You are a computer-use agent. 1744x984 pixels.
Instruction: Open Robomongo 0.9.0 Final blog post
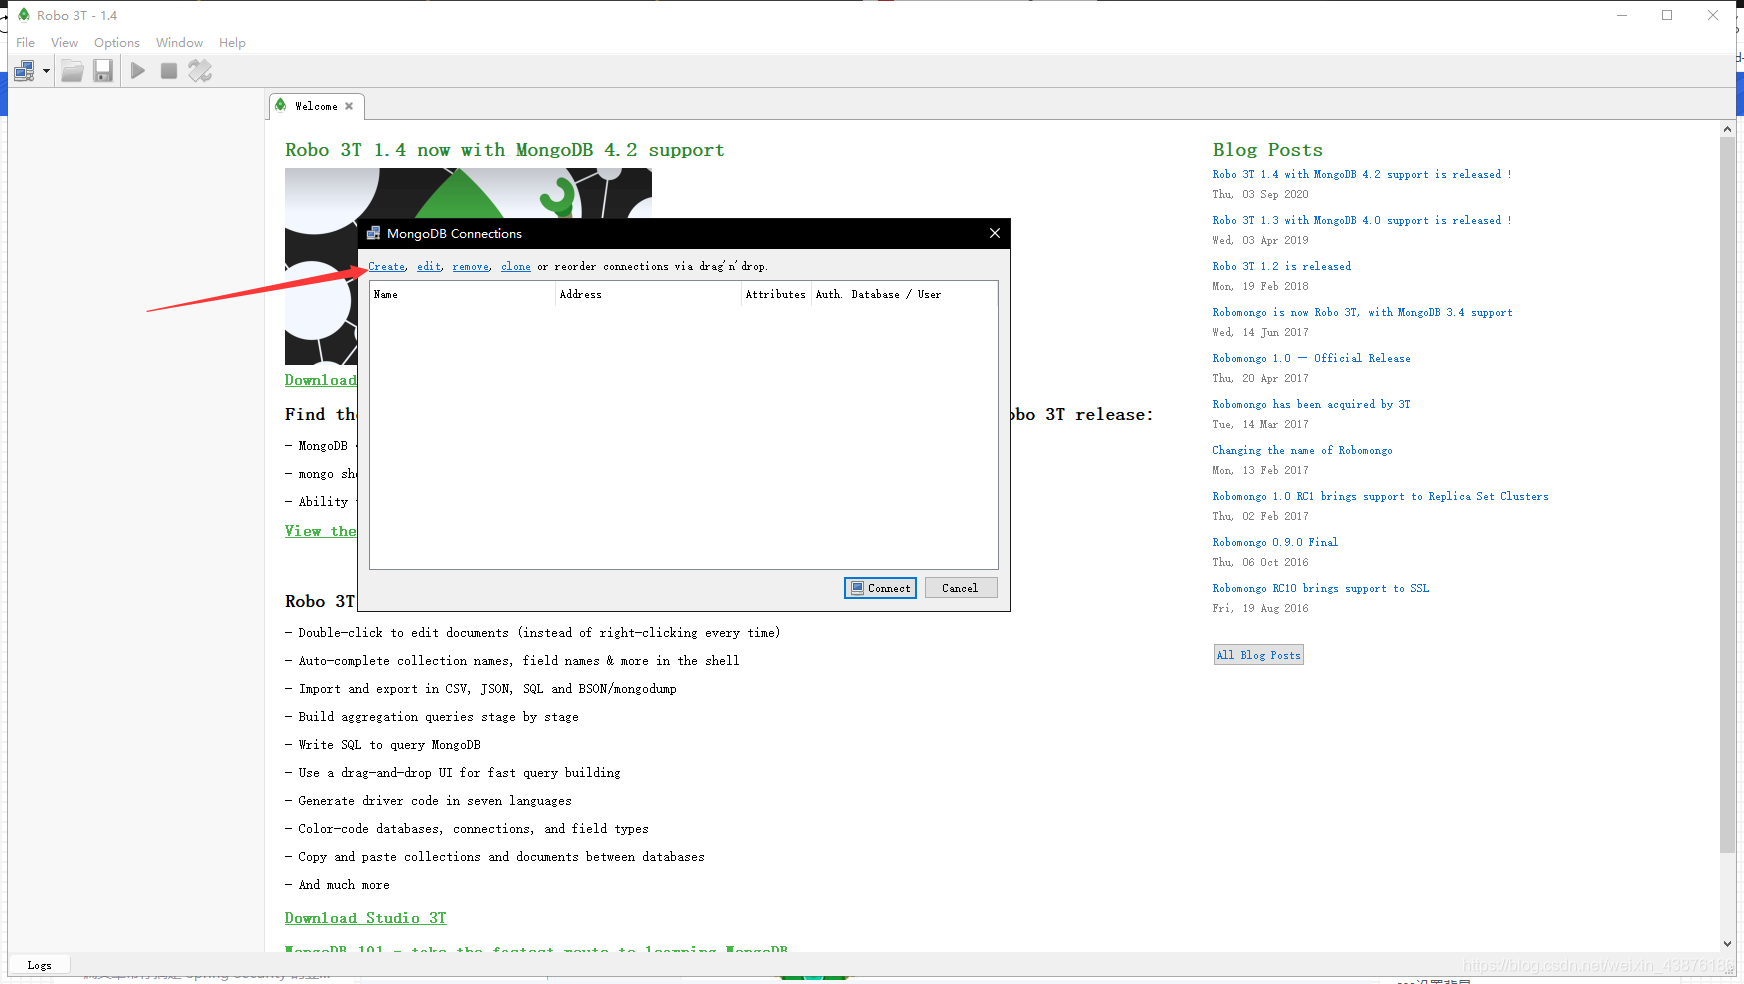point(1275,543)
